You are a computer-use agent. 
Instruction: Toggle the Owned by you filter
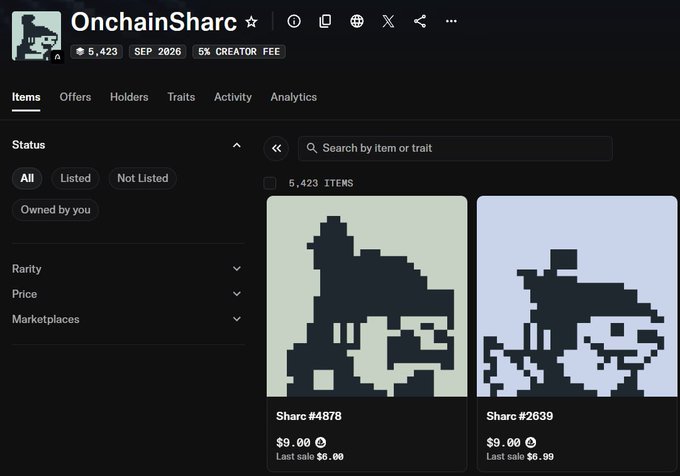pyautogui.click(x=56, y=210)
